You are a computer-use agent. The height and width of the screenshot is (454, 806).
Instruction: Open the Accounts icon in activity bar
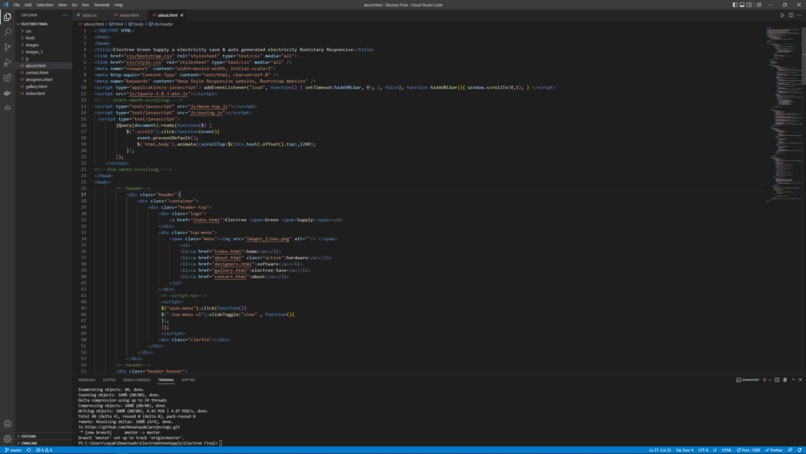click(7, 424)
